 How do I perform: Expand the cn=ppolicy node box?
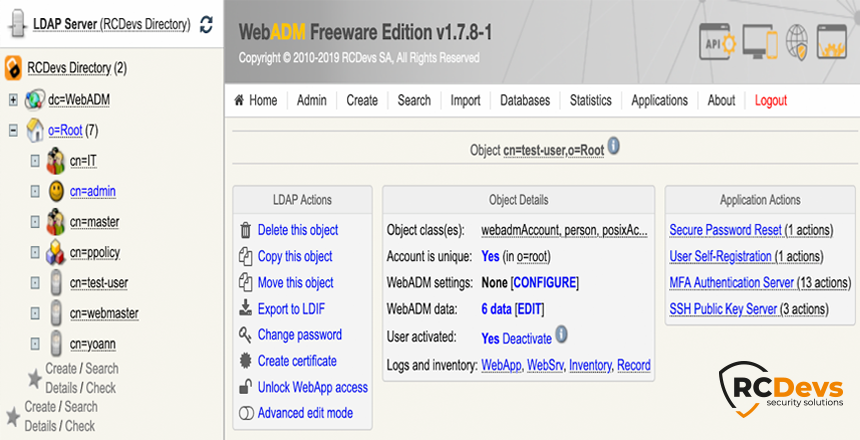point(35,252)
